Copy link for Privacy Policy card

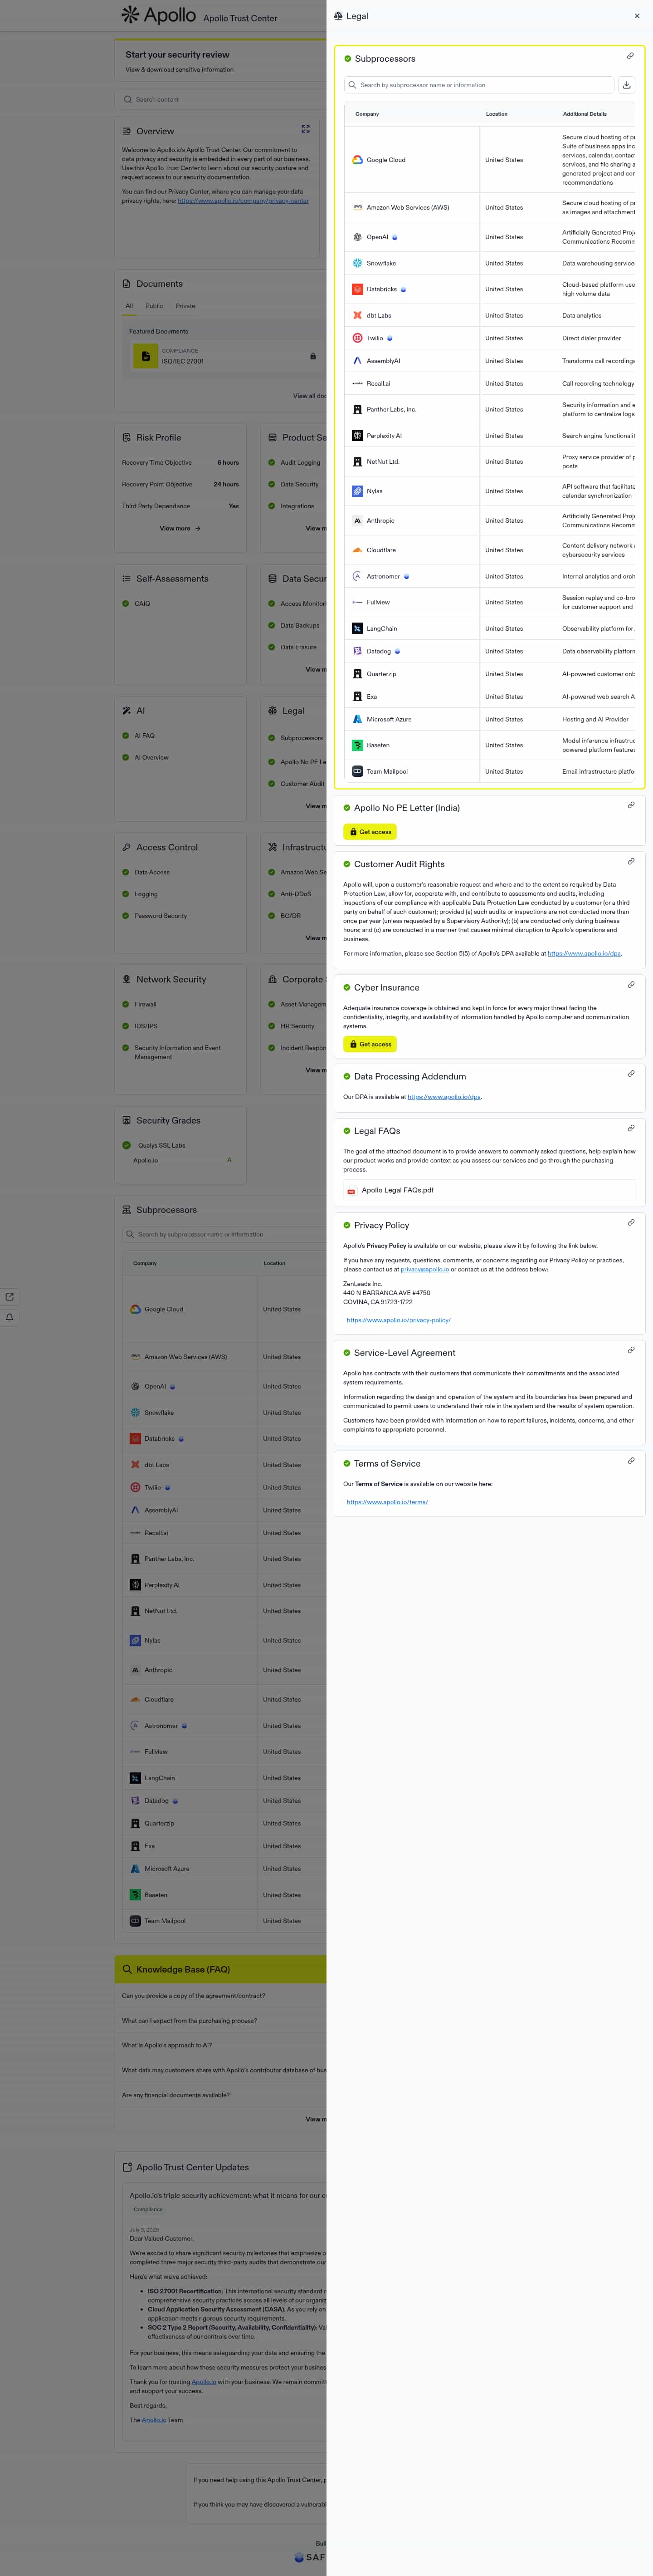[x=631, y=1223]
